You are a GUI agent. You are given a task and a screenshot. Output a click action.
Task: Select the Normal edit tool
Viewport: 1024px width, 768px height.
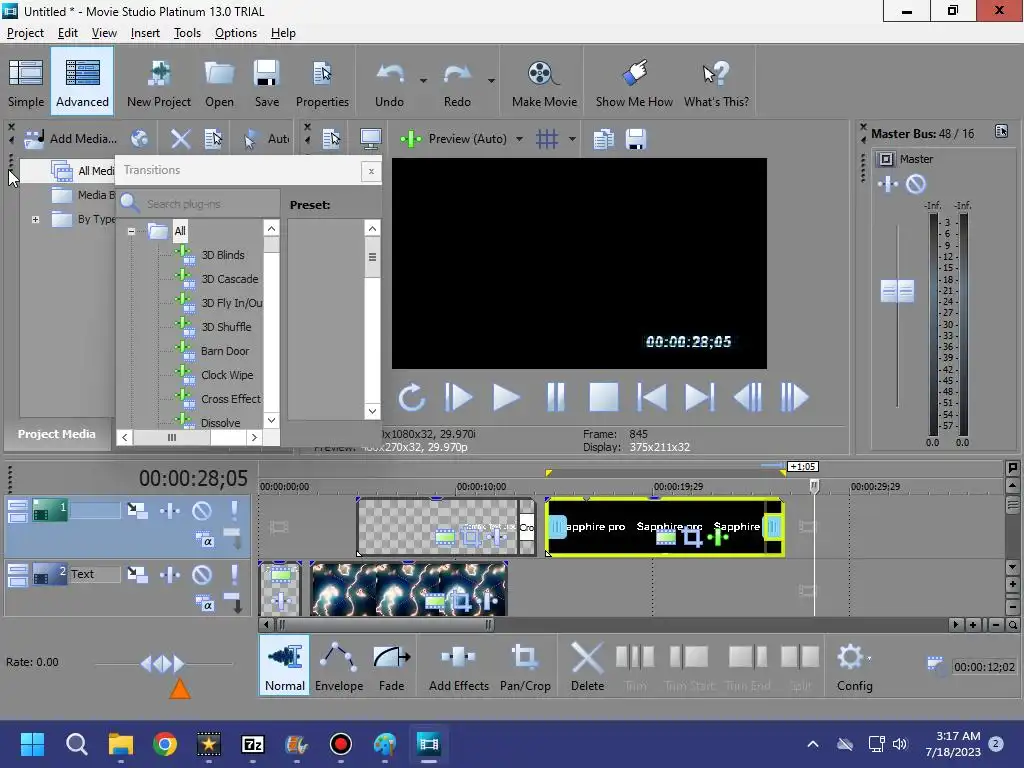pyautogui.click(x=285, y=666)
